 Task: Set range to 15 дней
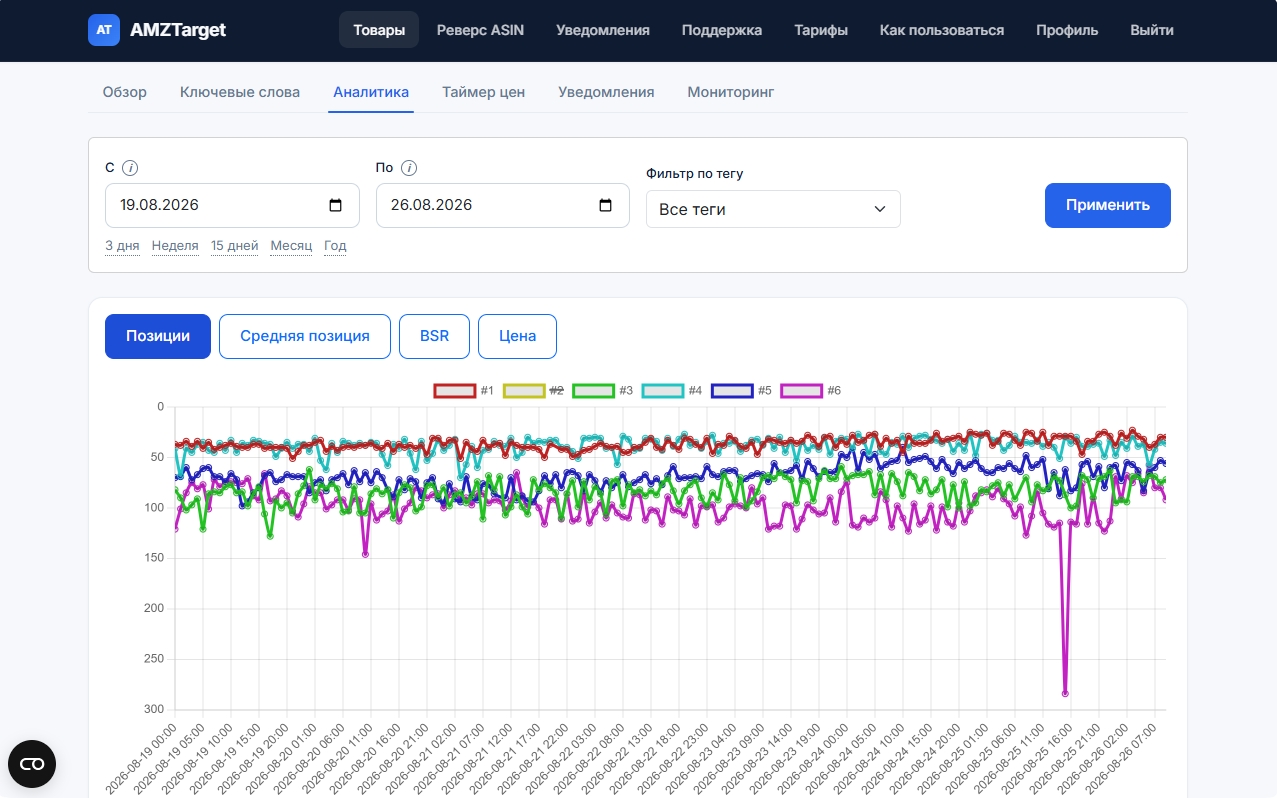click(x=235, y=246)
